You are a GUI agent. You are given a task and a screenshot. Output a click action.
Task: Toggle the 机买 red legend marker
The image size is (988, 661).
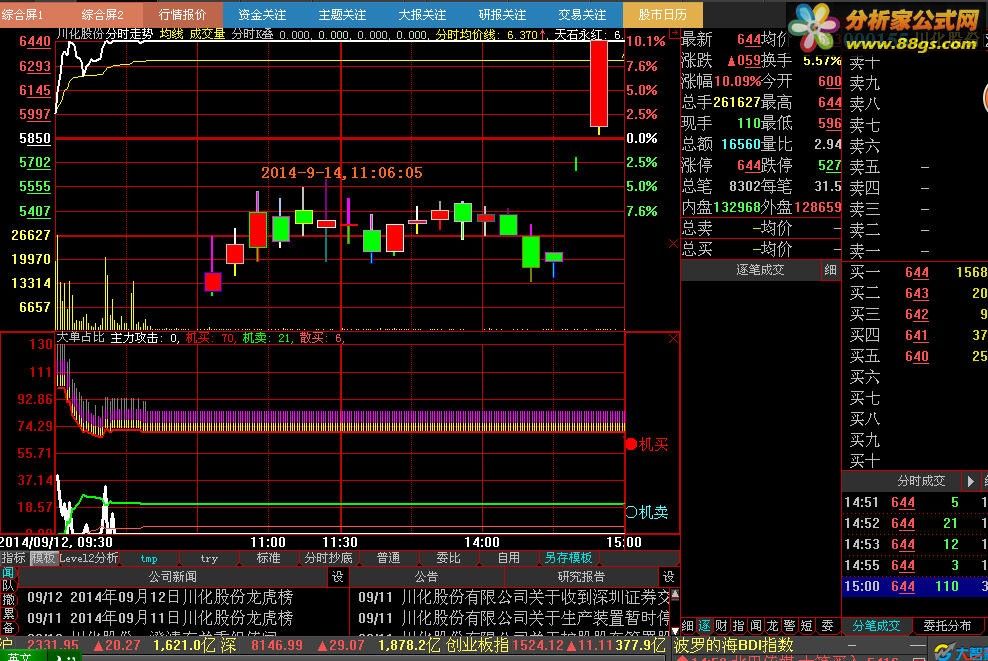[631, 444]
